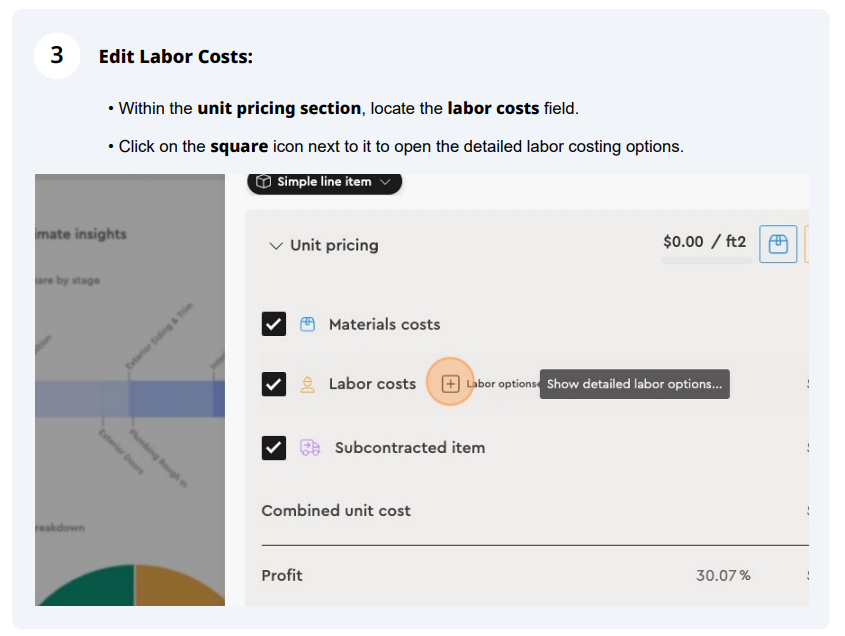Screen dimensions: 845x636
Task: Uncheck the Labor costs checkbox
Action: [x=274, y=384]
